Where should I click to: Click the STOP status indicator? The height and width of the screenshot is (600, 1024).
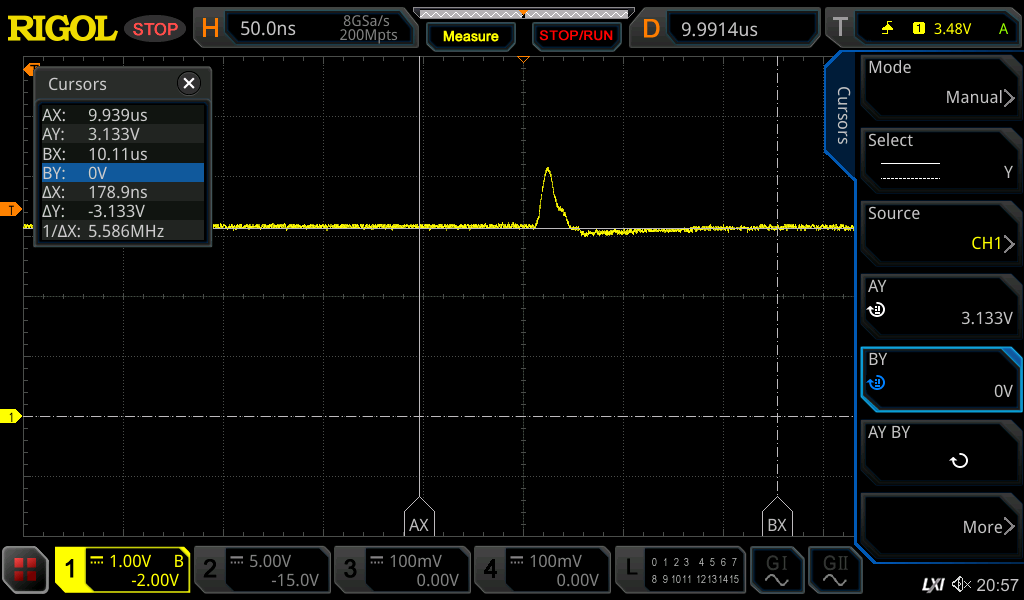point(155,29)
